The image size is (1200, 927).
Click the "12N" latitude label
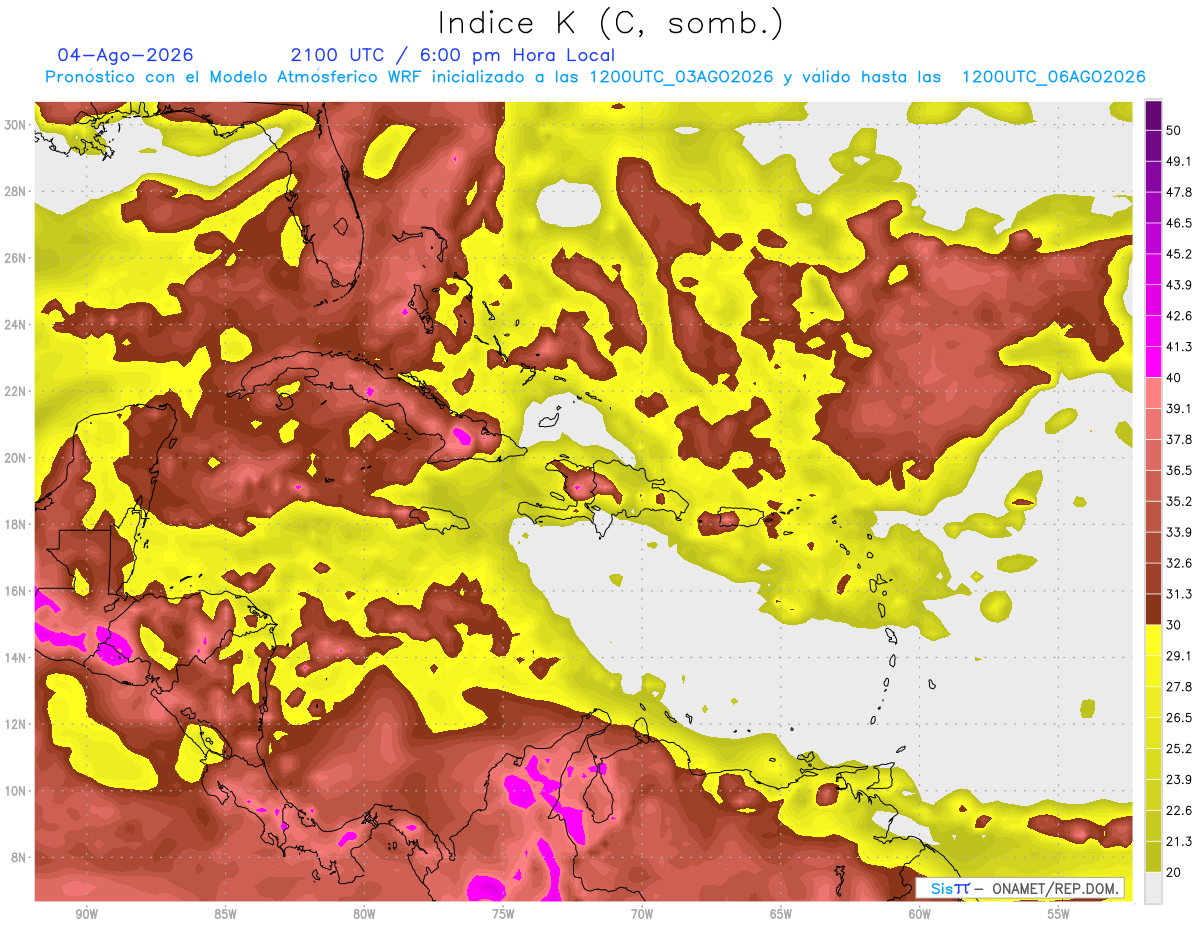click(15, 724)
